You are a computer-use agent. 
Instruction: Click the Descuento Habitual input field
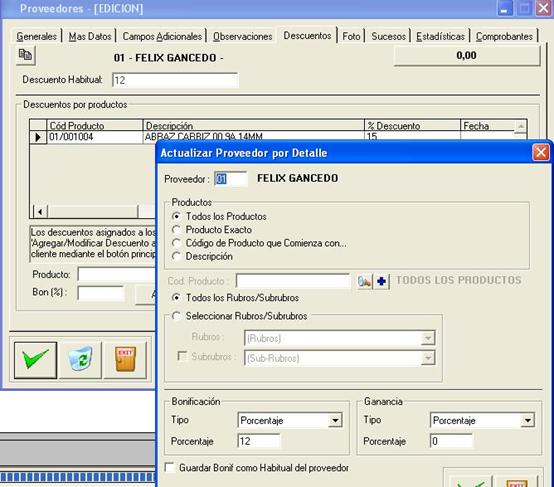175,80
